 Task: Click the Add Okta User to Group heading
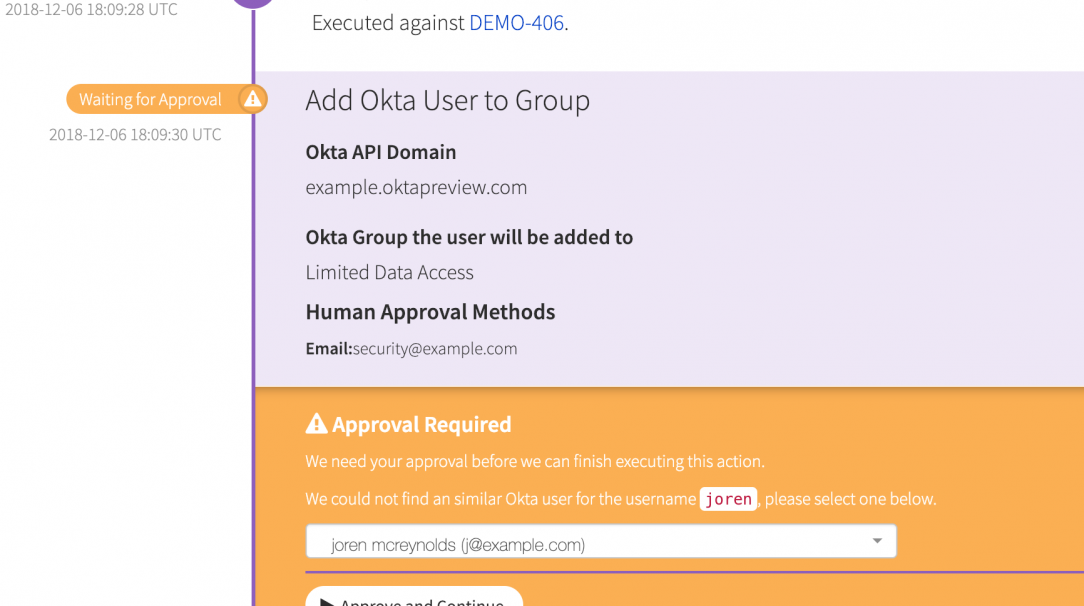click(447, 101)
